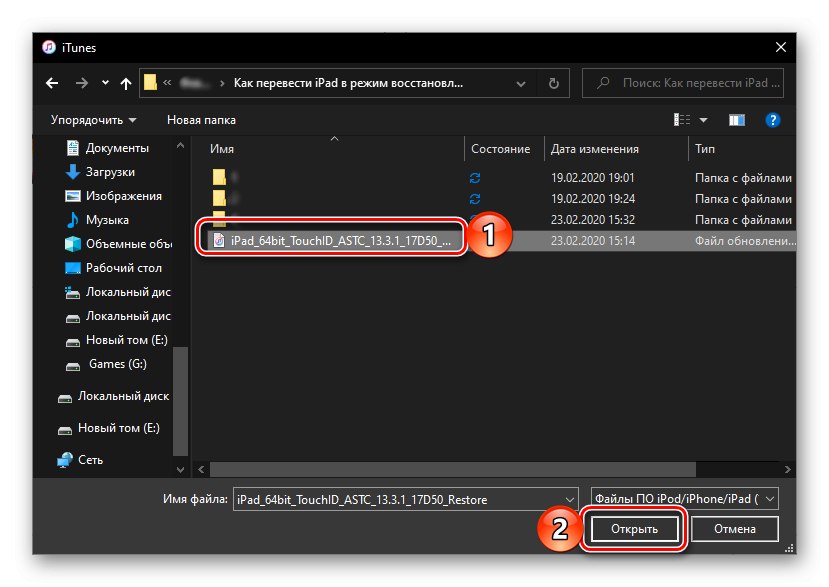Click the Открыть button
Image resolution: width=829 pixels, height=587 pixels.
(634, 529)
